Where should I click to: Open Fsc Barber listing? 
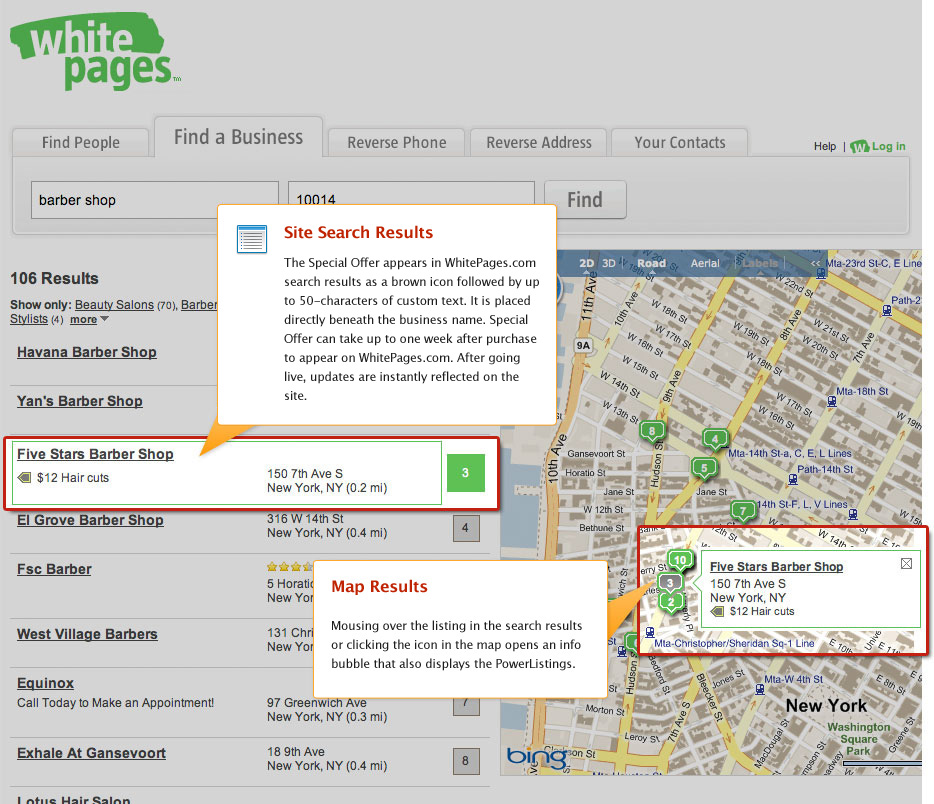coord(54,569)
